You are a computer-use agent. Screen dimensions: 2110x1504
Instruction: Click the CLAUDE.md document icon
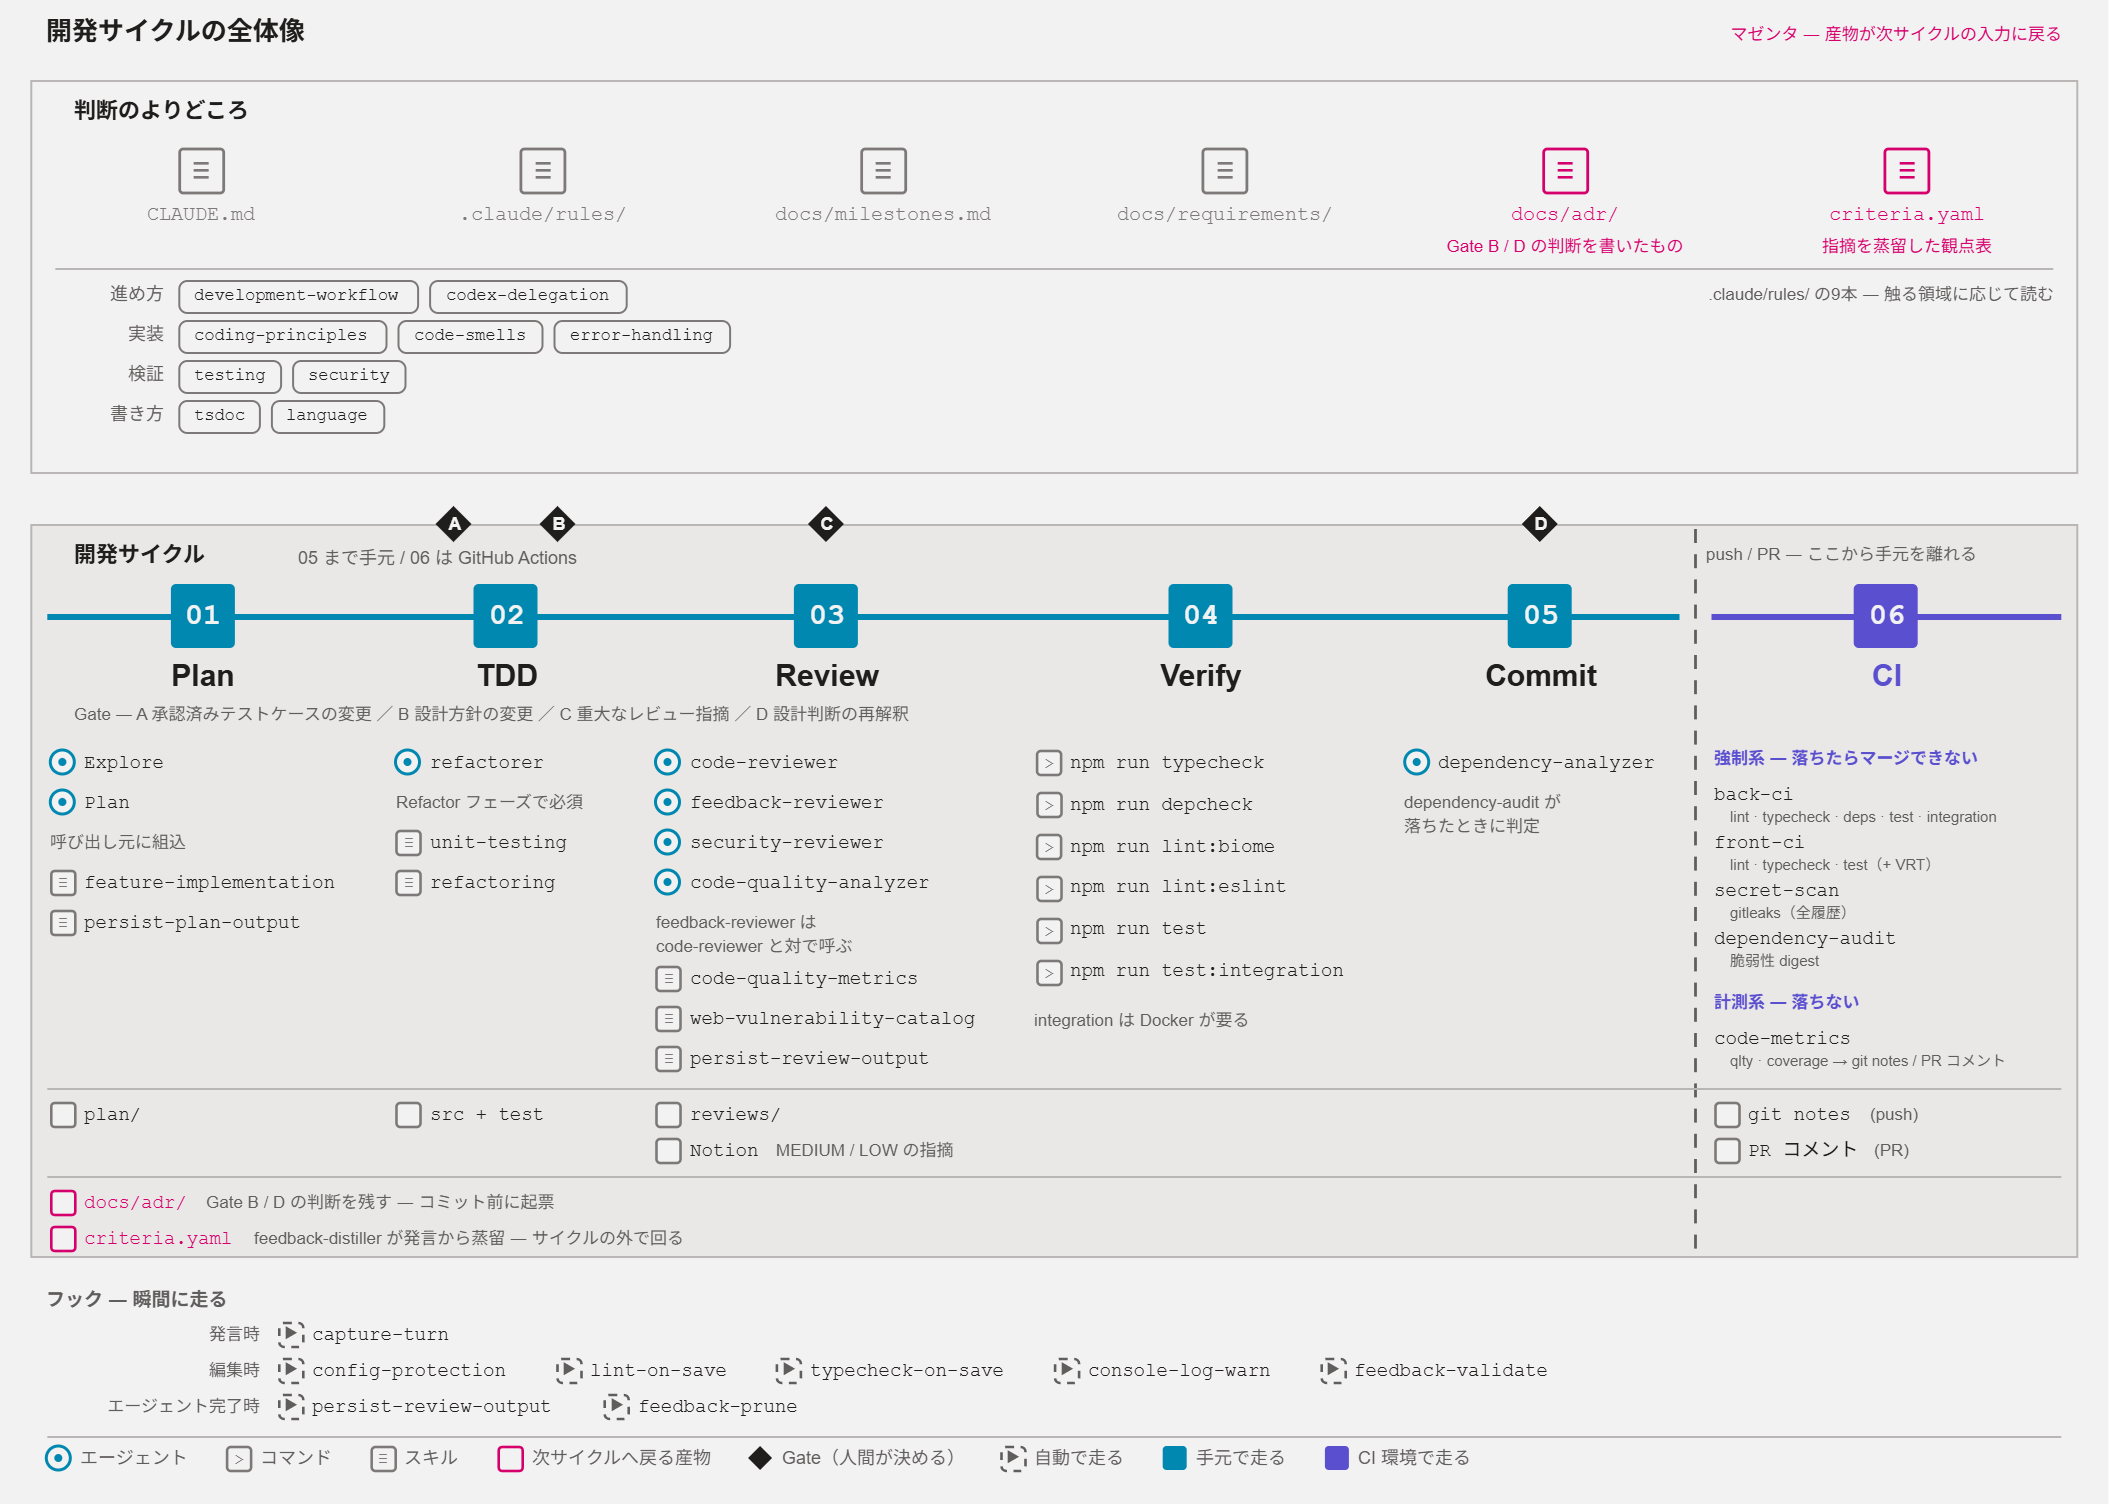(x=201, y=171)
